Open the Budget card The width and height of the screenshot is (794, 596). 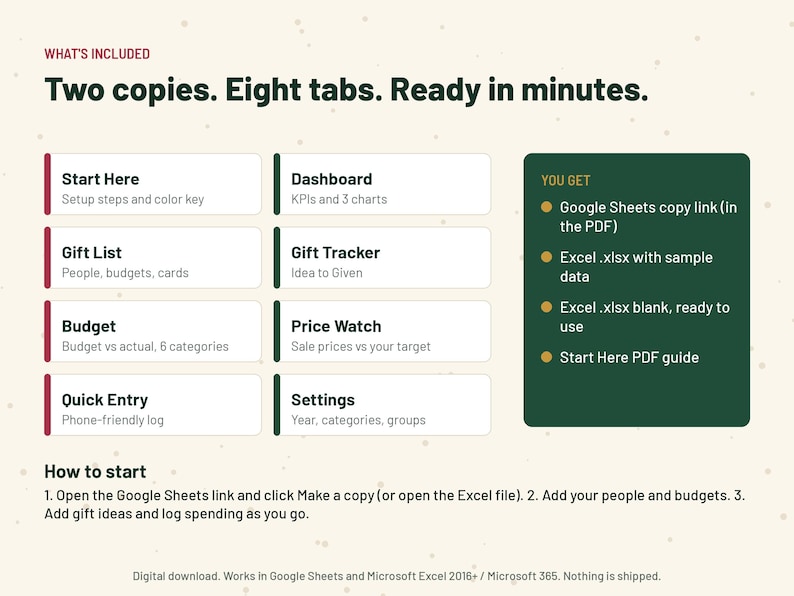(x=153, y=331)
